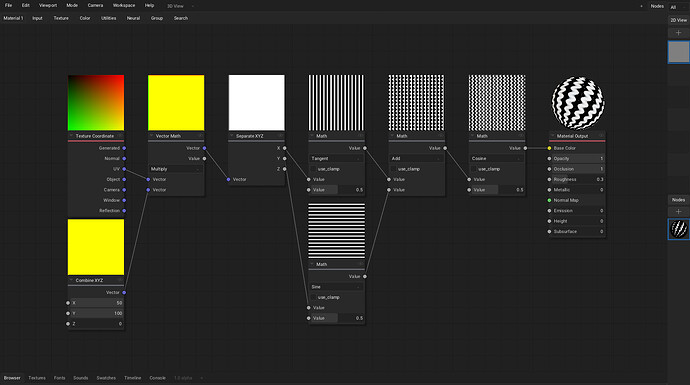Open the Workspace menu

click(124, 5)
